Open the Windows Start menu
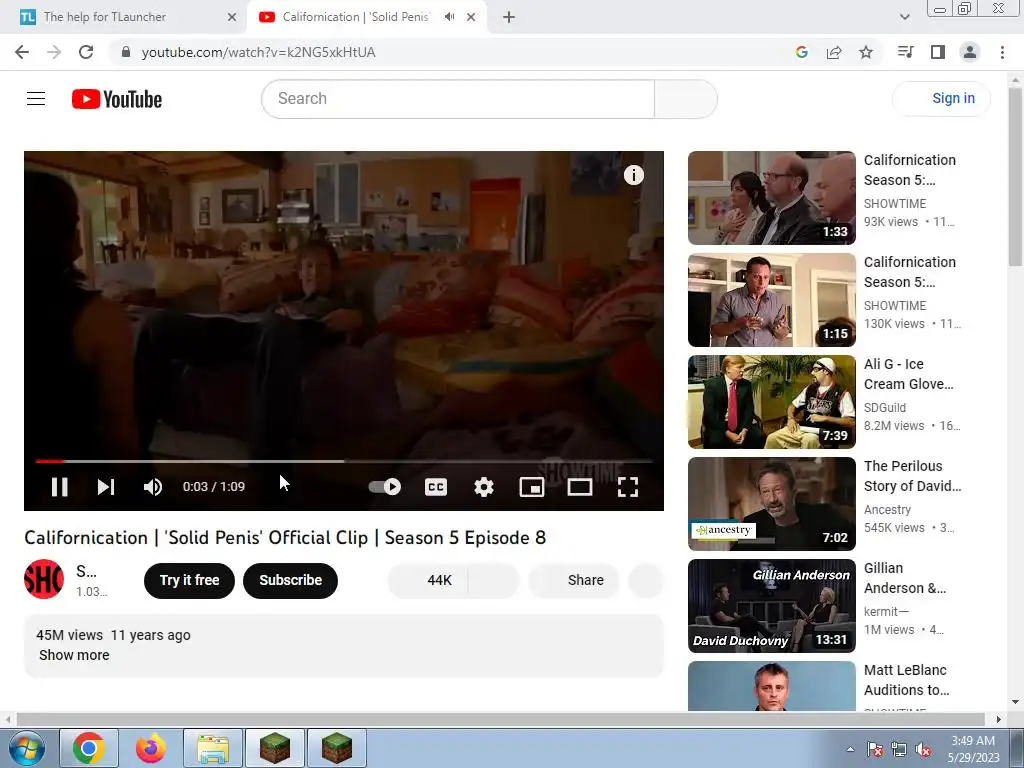The image size is (1024, 768). tap(26, 748)
